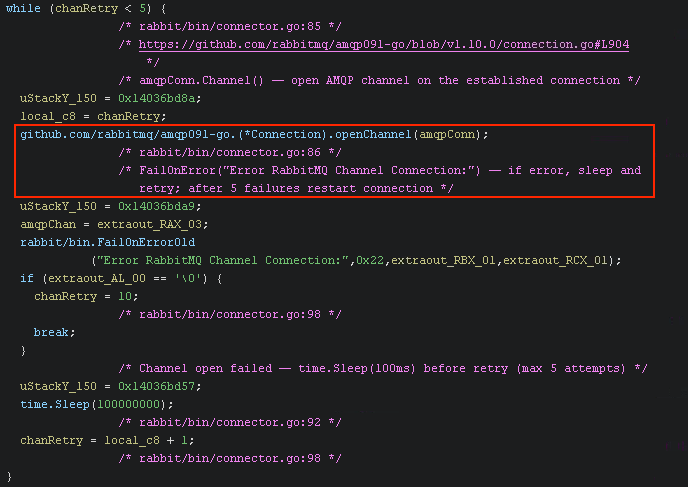
Task: Select the 'while' keyword of the loop
Action: [x=23, y=8]
